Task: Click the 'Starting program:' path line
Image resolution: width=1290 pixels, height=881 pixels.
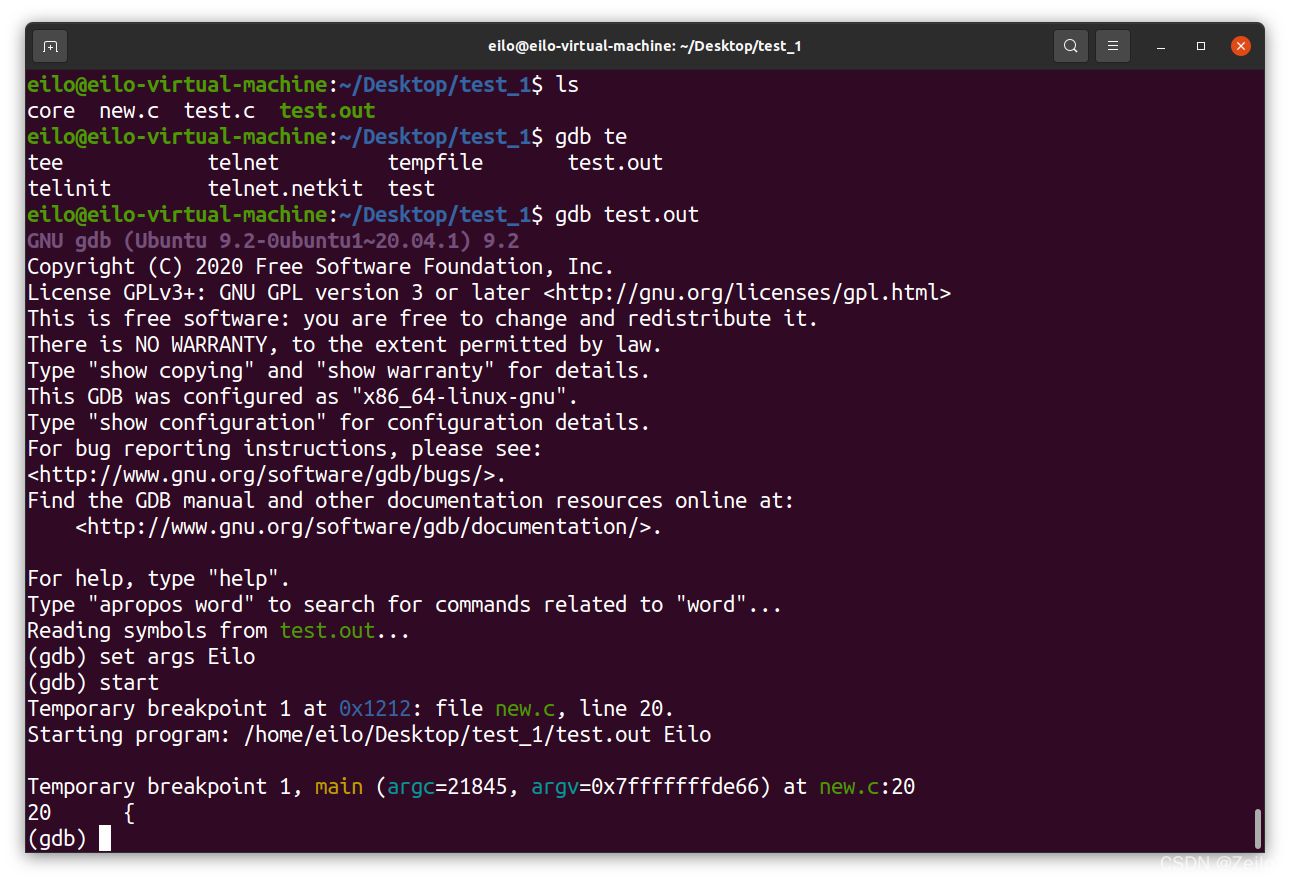Action: (369, 735)
